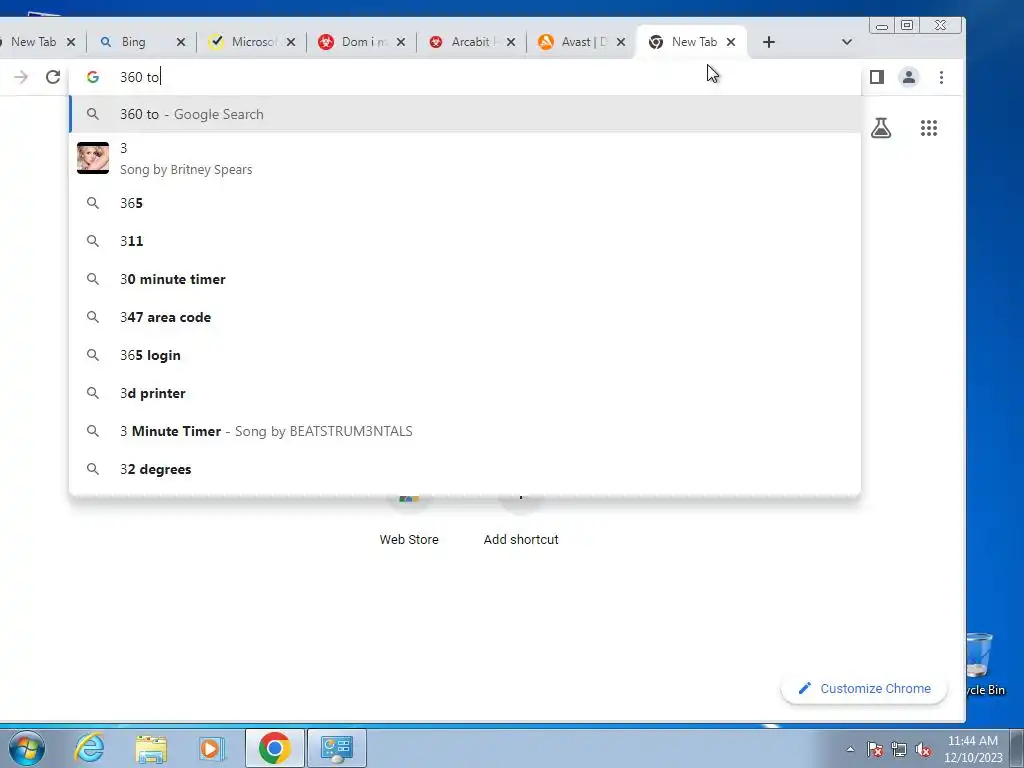This screenshot has width=1024, height=768.
Task: Close the Avast tab
Action: (x=621, y=42)
